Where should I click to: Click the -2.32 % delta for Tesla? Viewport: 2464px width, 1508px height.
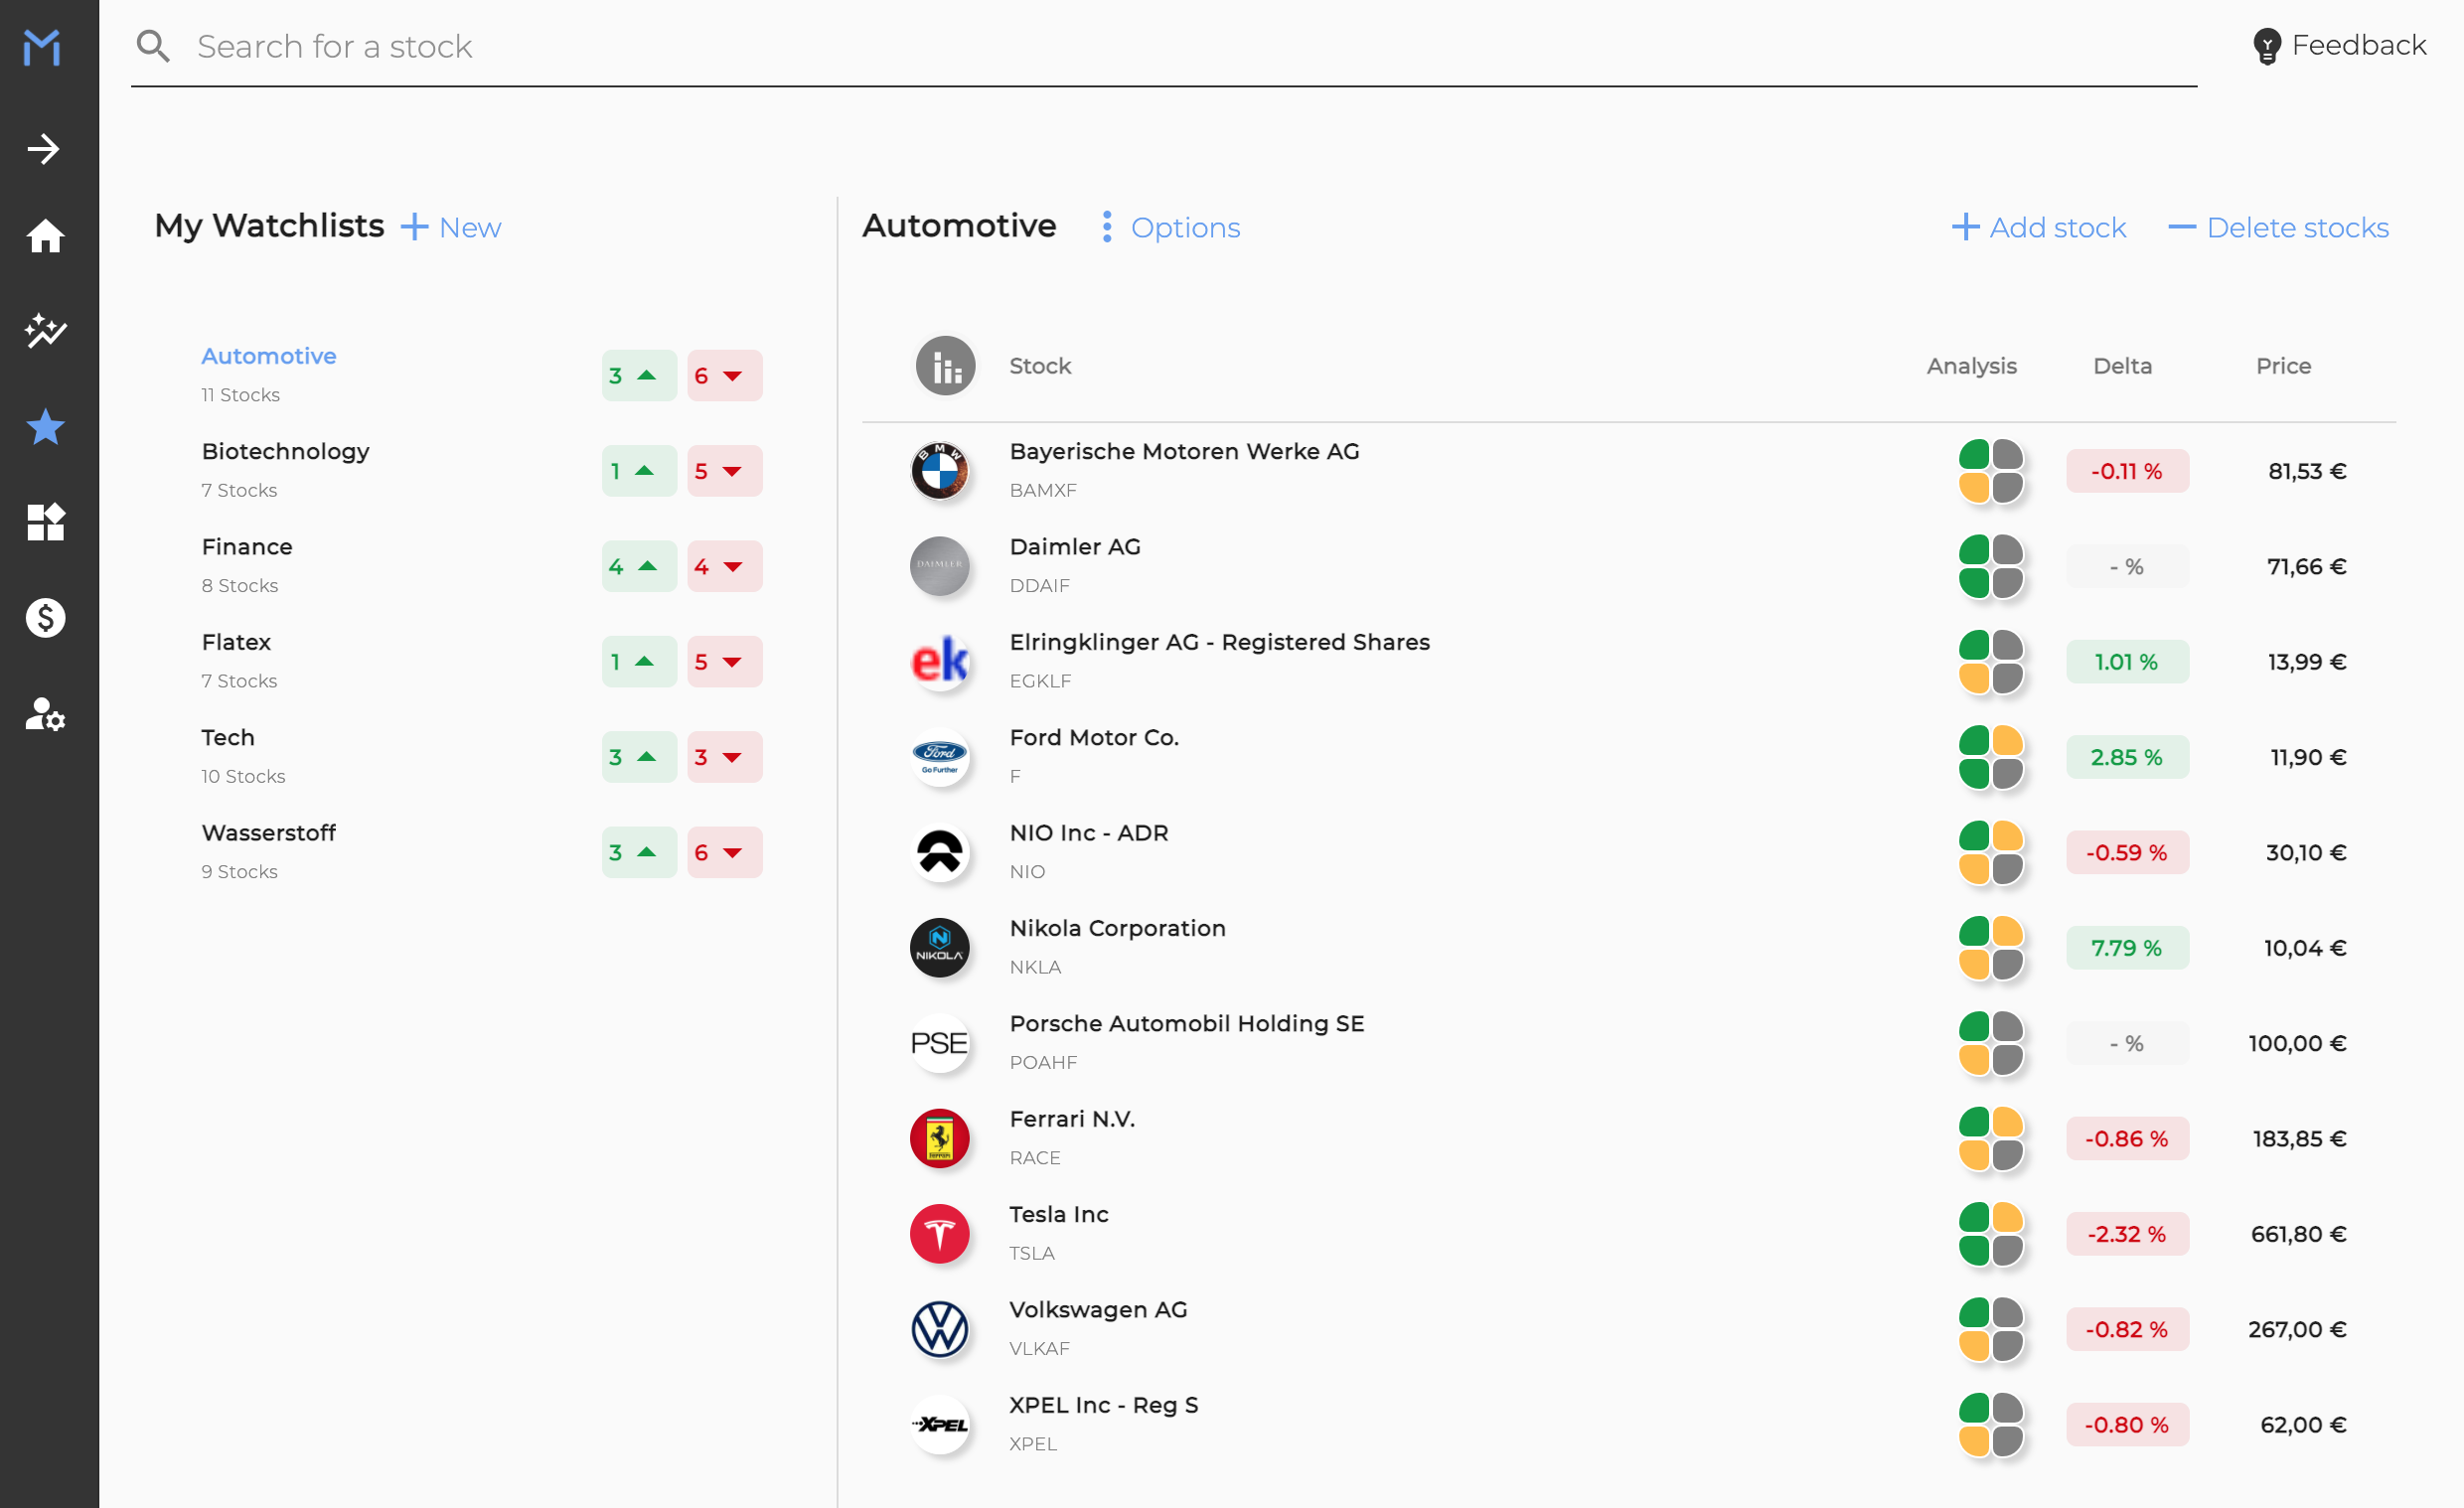2127,1234
